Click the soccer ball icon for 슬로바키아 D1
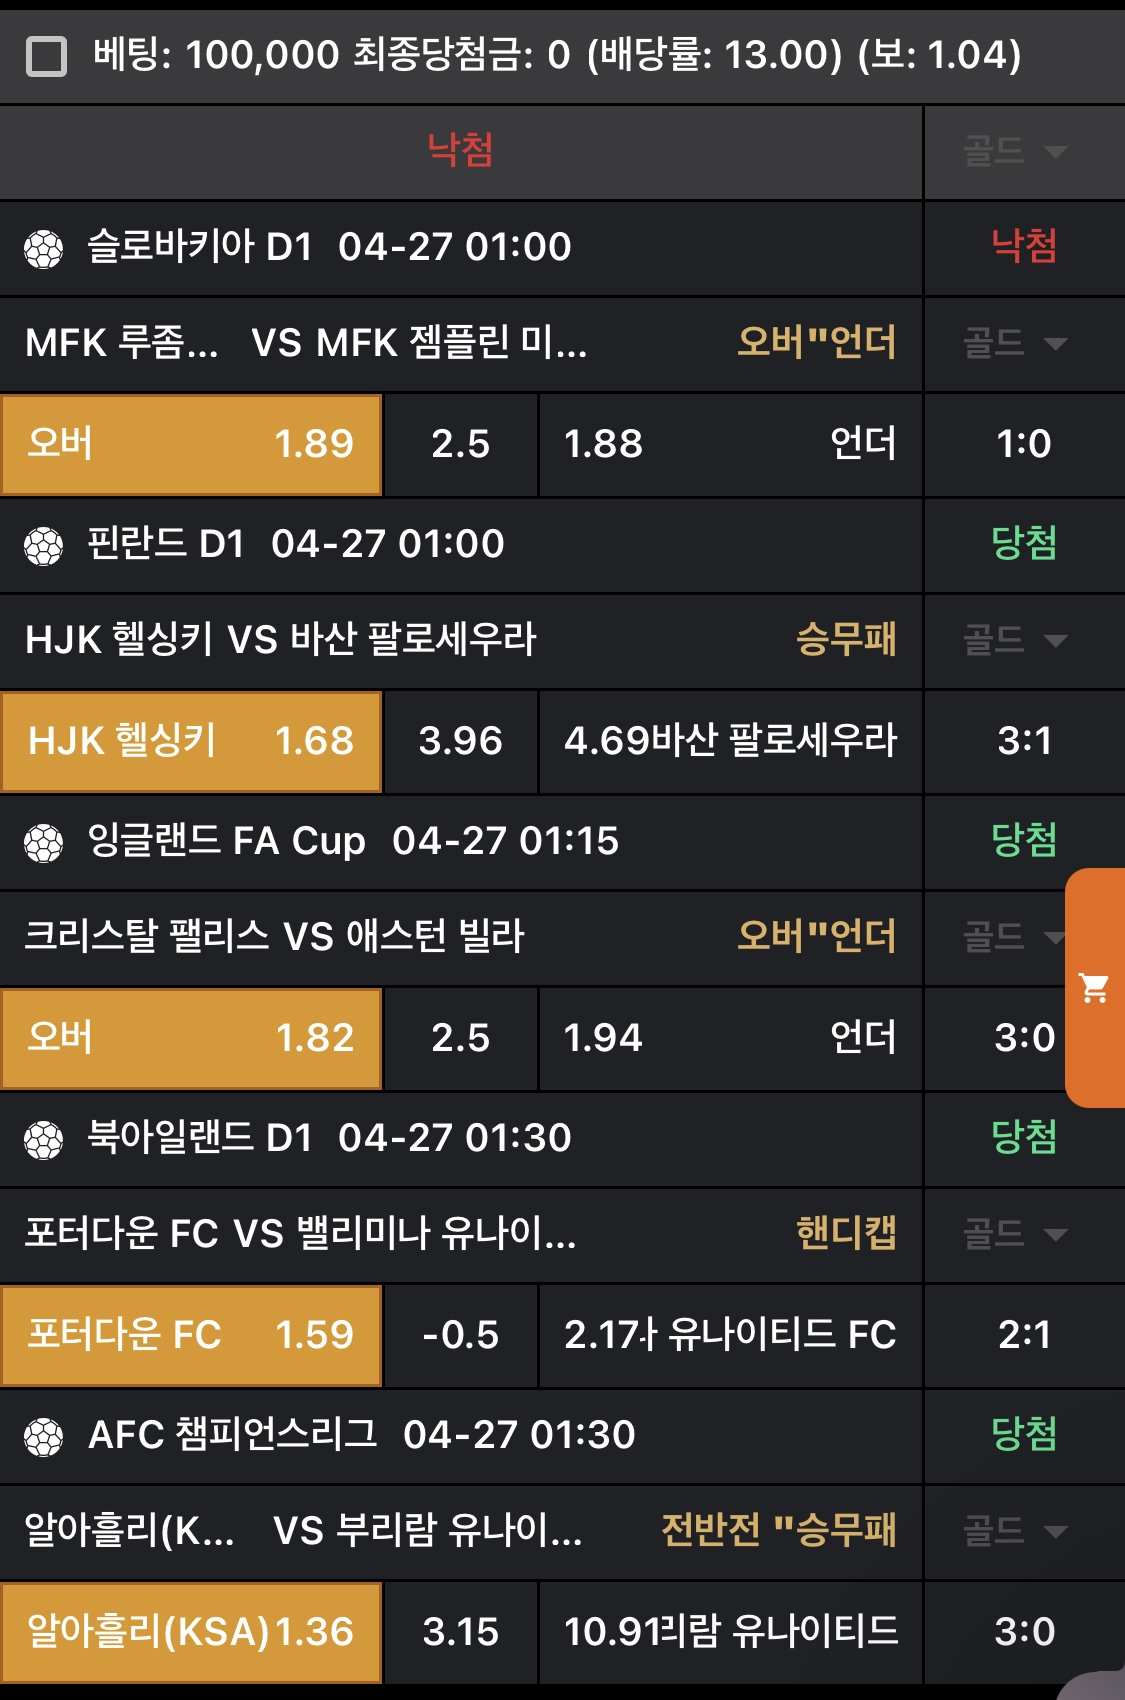 (x=44, y=249)
